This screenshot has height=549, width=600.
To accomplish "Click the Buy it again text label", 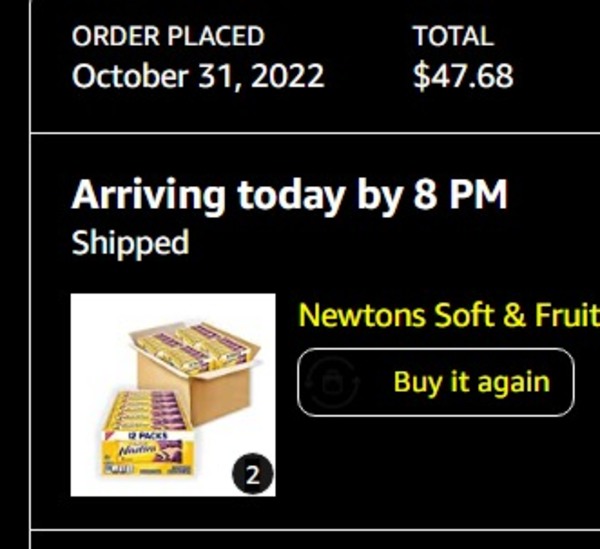I will coord(471,382).
